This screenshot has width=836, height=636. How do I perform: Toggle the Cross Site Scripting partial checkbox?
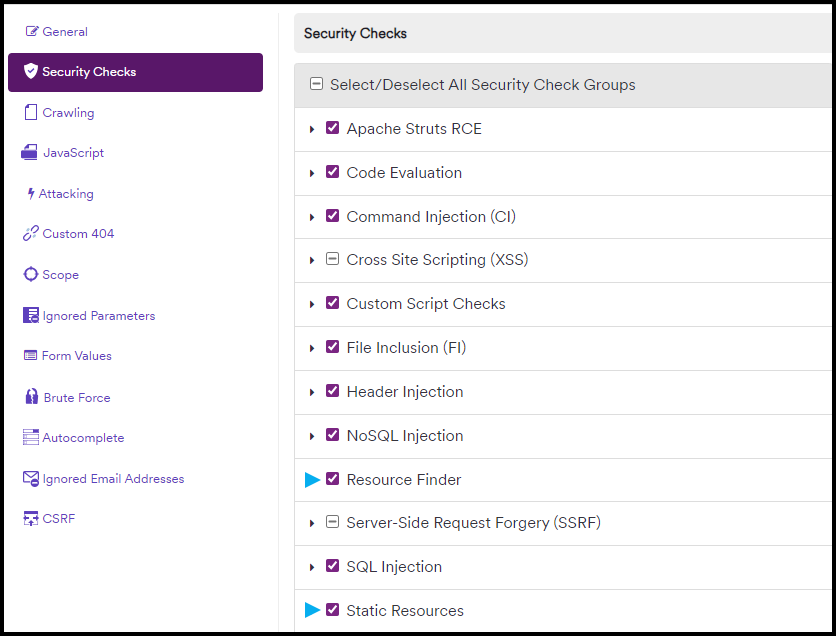click(x=332, y=259)
